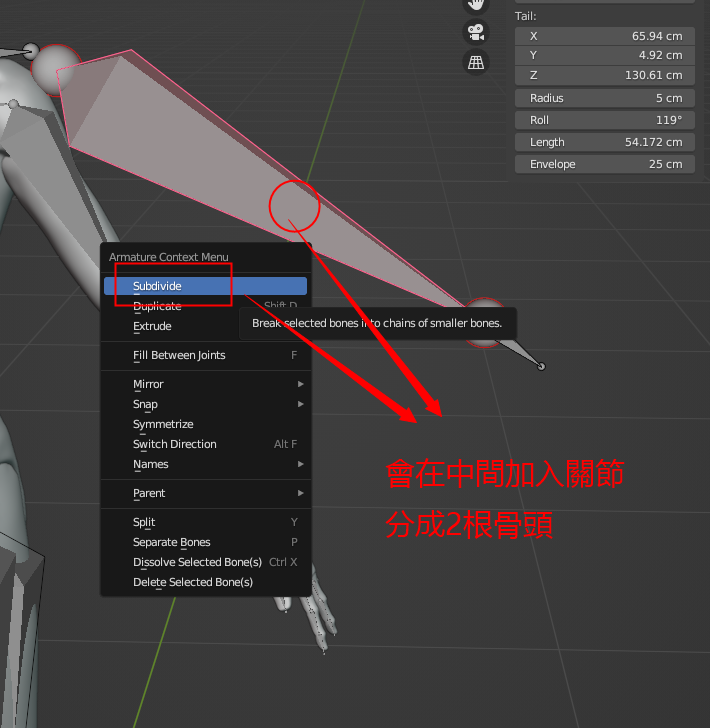
Task: Switch perspective/orthographic with the grid icon
Action: tap(477, 63)
